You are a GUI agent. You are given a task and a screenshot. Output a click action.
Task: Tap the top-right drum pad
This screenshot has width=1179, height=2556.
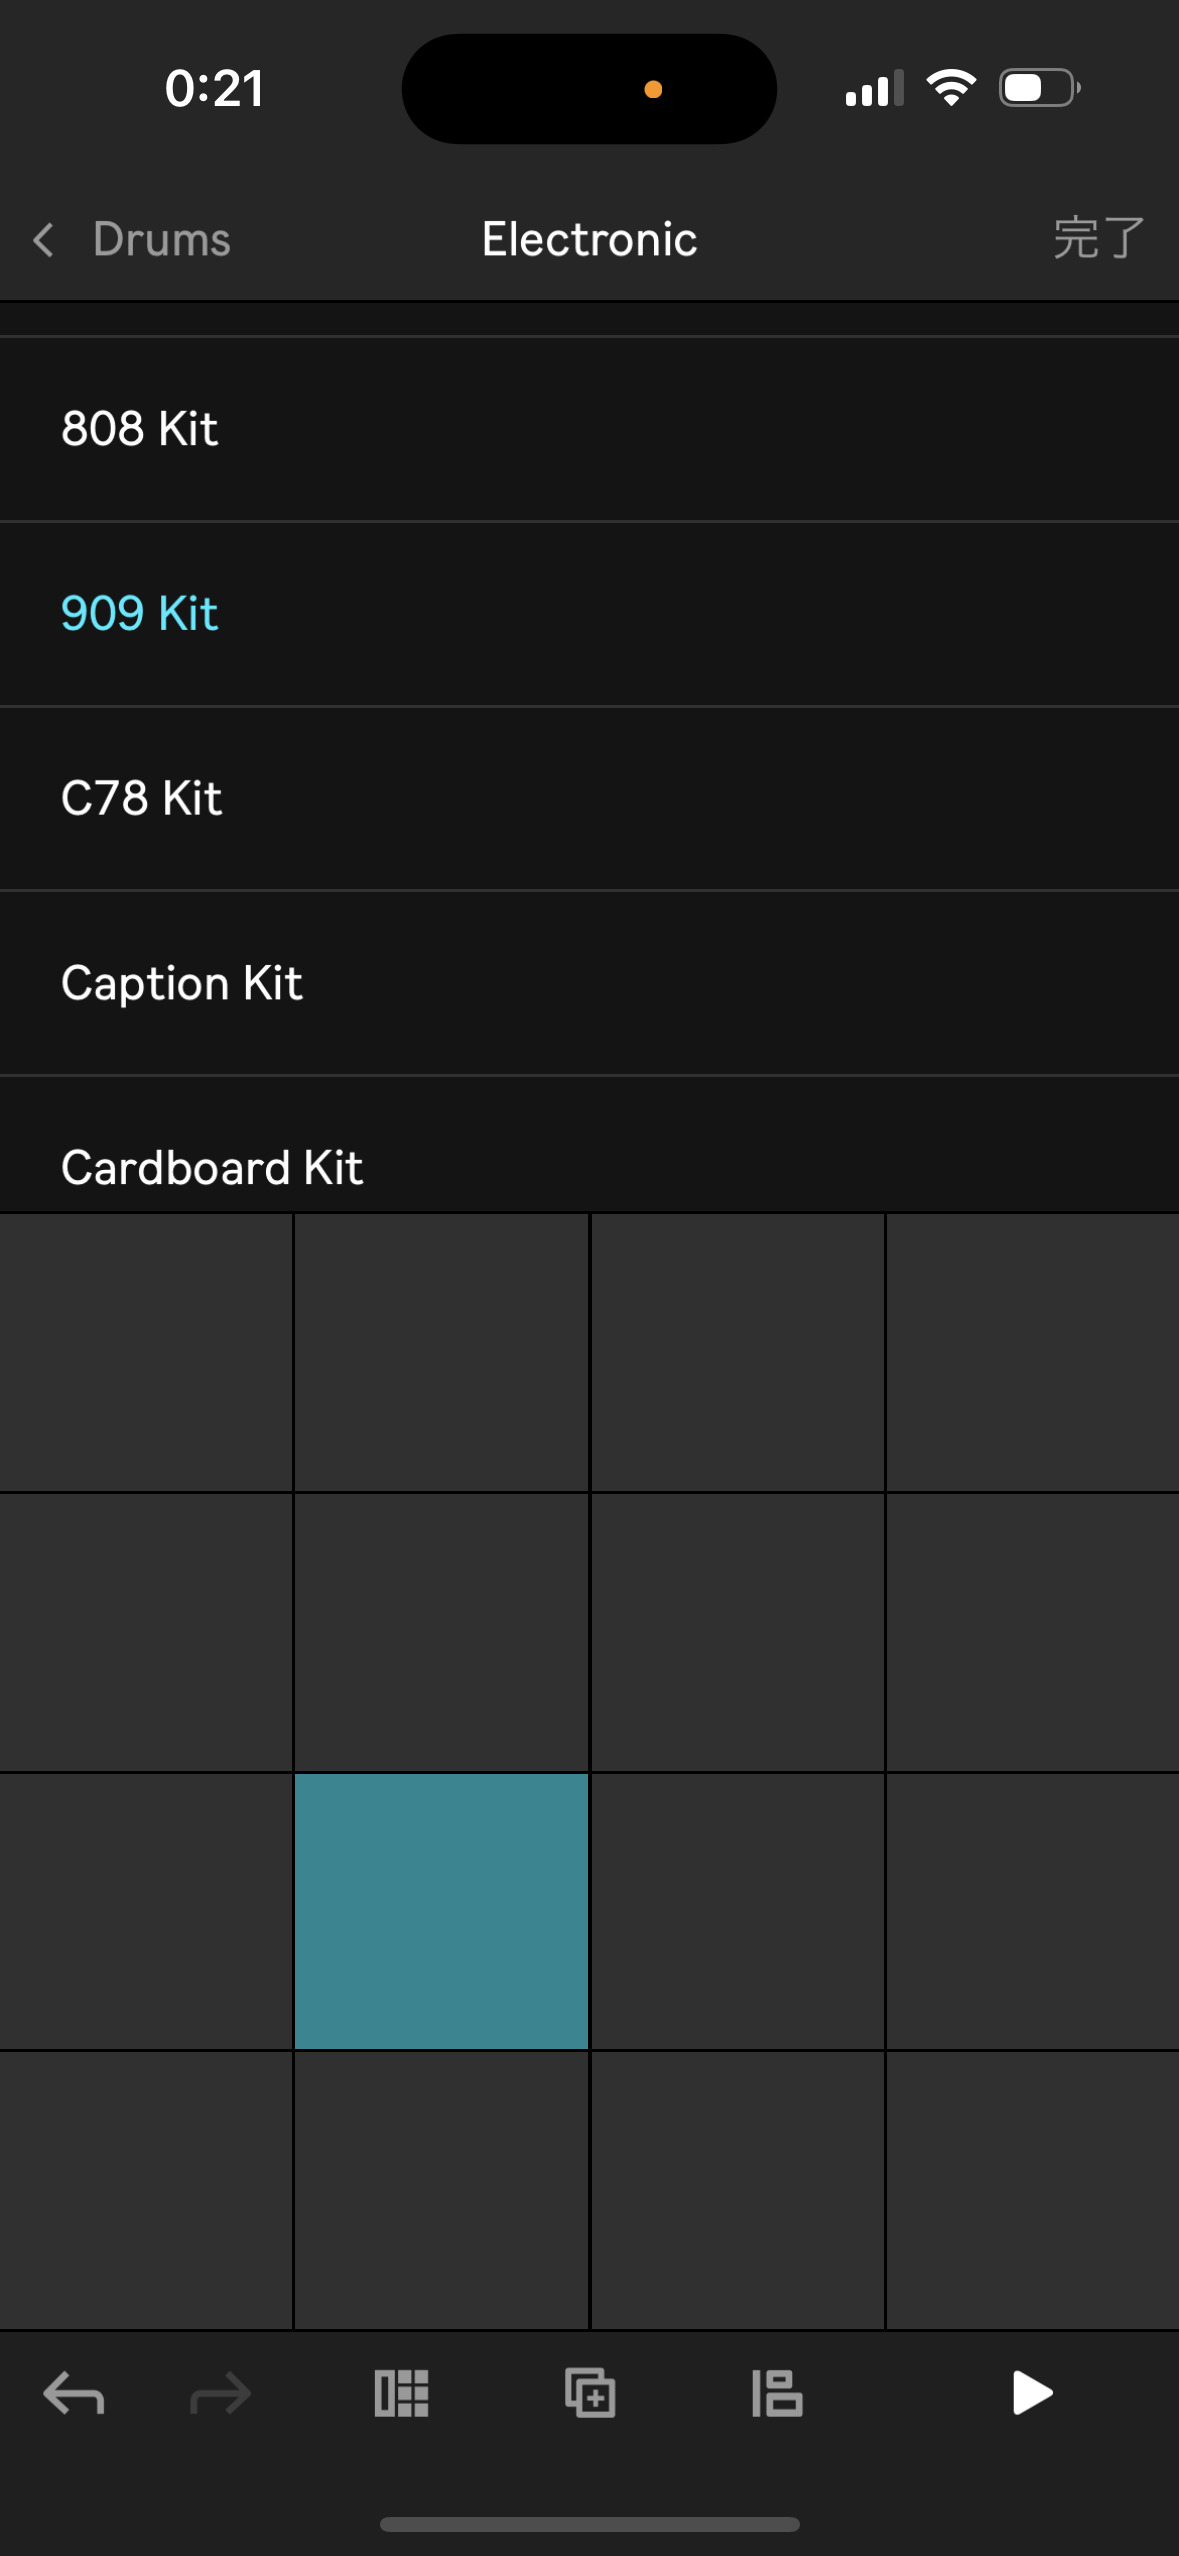pos(1033,1352)
